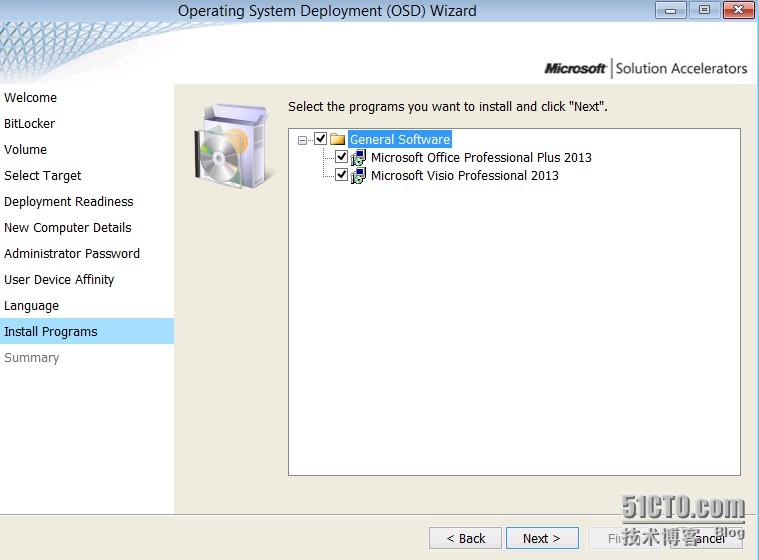759x560 pixels.
Task: Click the Summary step
Action: [31, 358]
